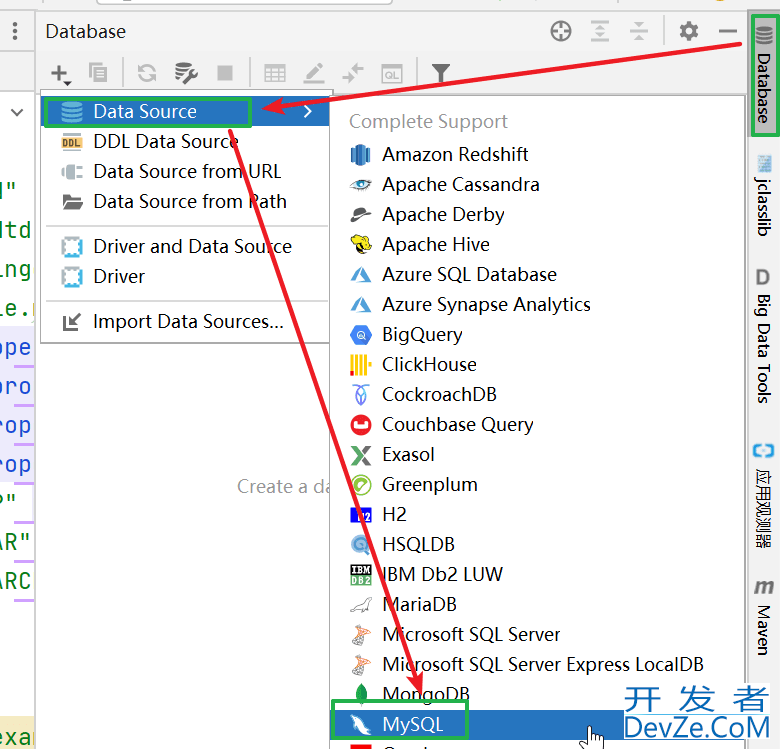Click the Expand All icon in header
780x749 pixels.
click(600, 31)
